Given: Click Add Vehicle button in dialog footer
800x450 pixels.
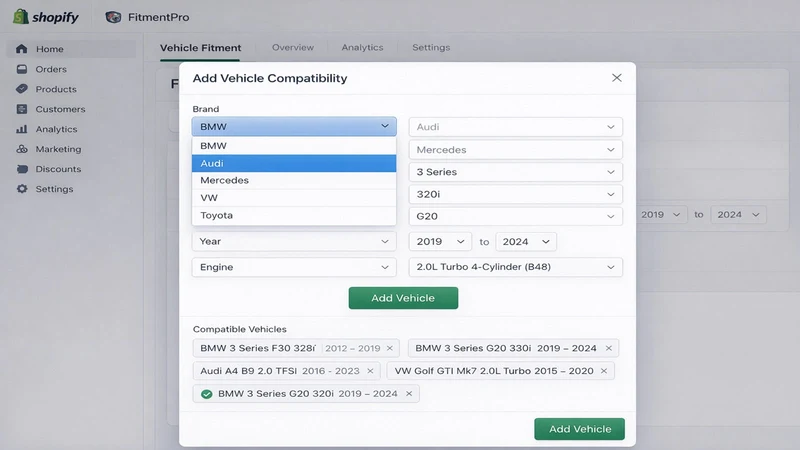Looking at the screenshot, I should 580,429.
